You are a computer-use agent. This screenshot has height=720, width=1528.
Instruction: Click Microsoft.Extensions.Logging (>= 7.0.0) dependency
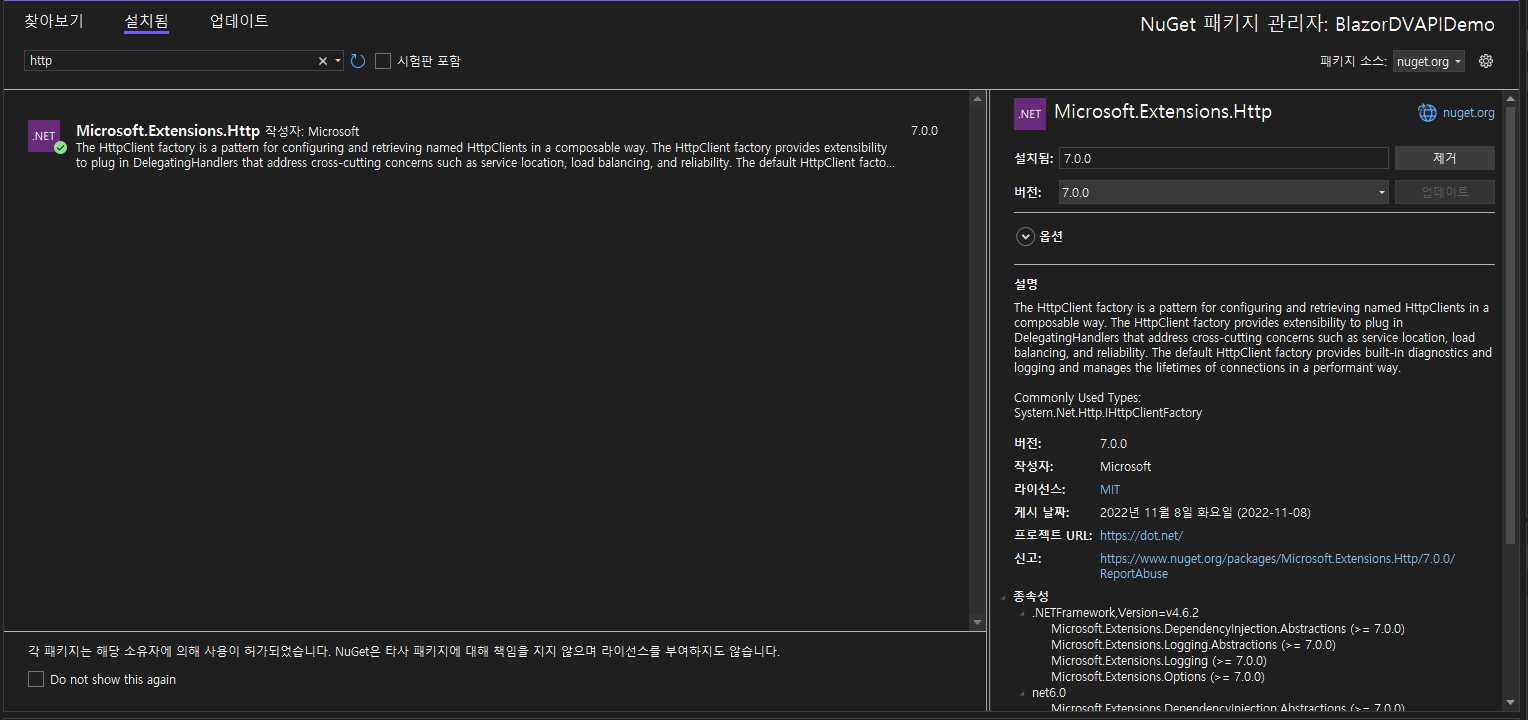[x=1159, y=661]
